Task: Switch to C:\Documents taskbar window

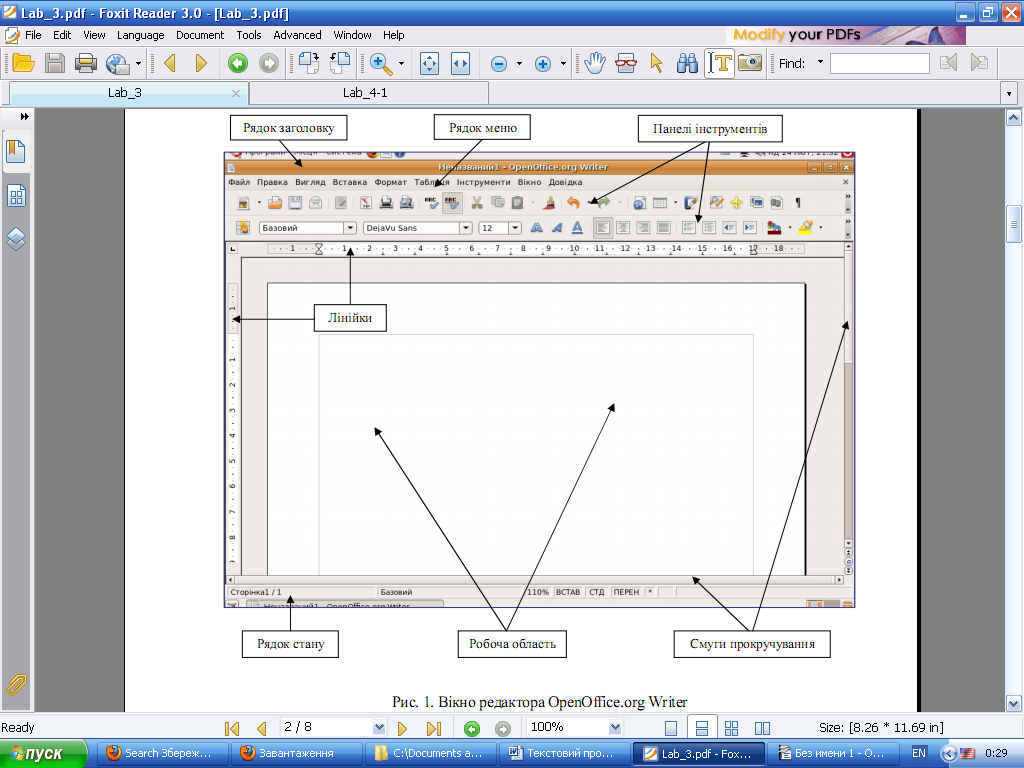Action: 430,754
